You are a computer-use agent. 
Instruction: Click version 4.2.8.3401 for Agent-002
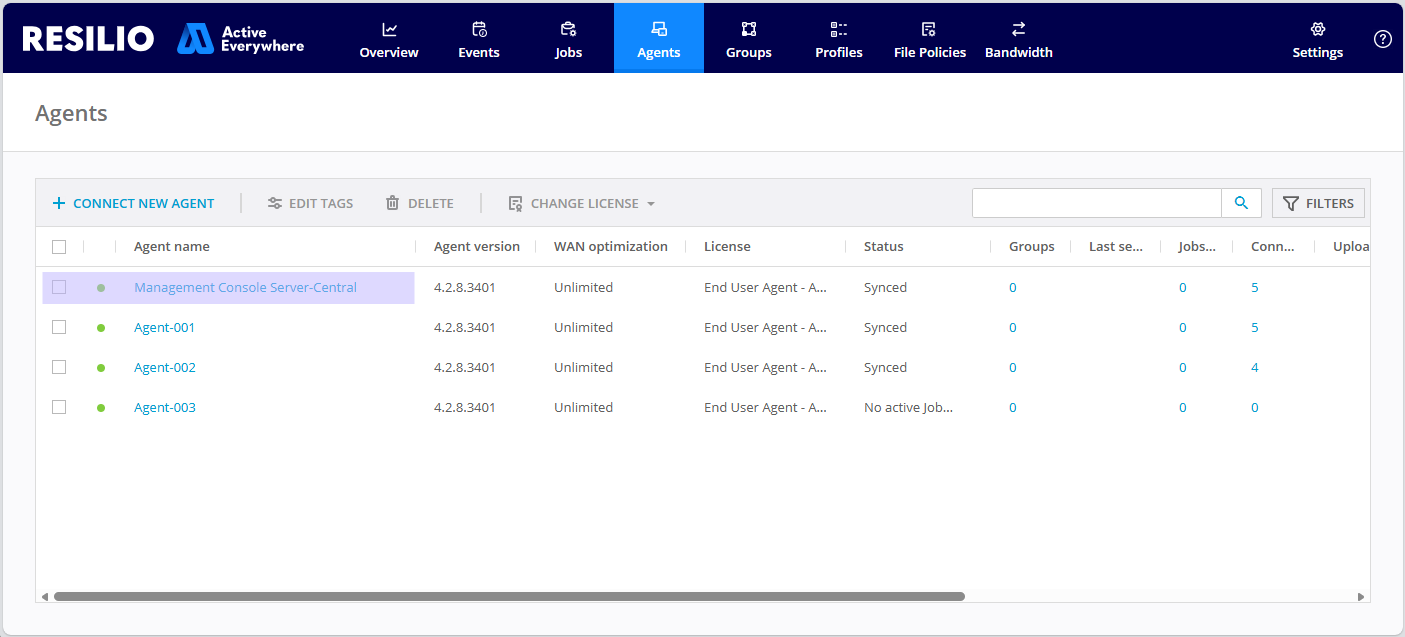(465, 367)
